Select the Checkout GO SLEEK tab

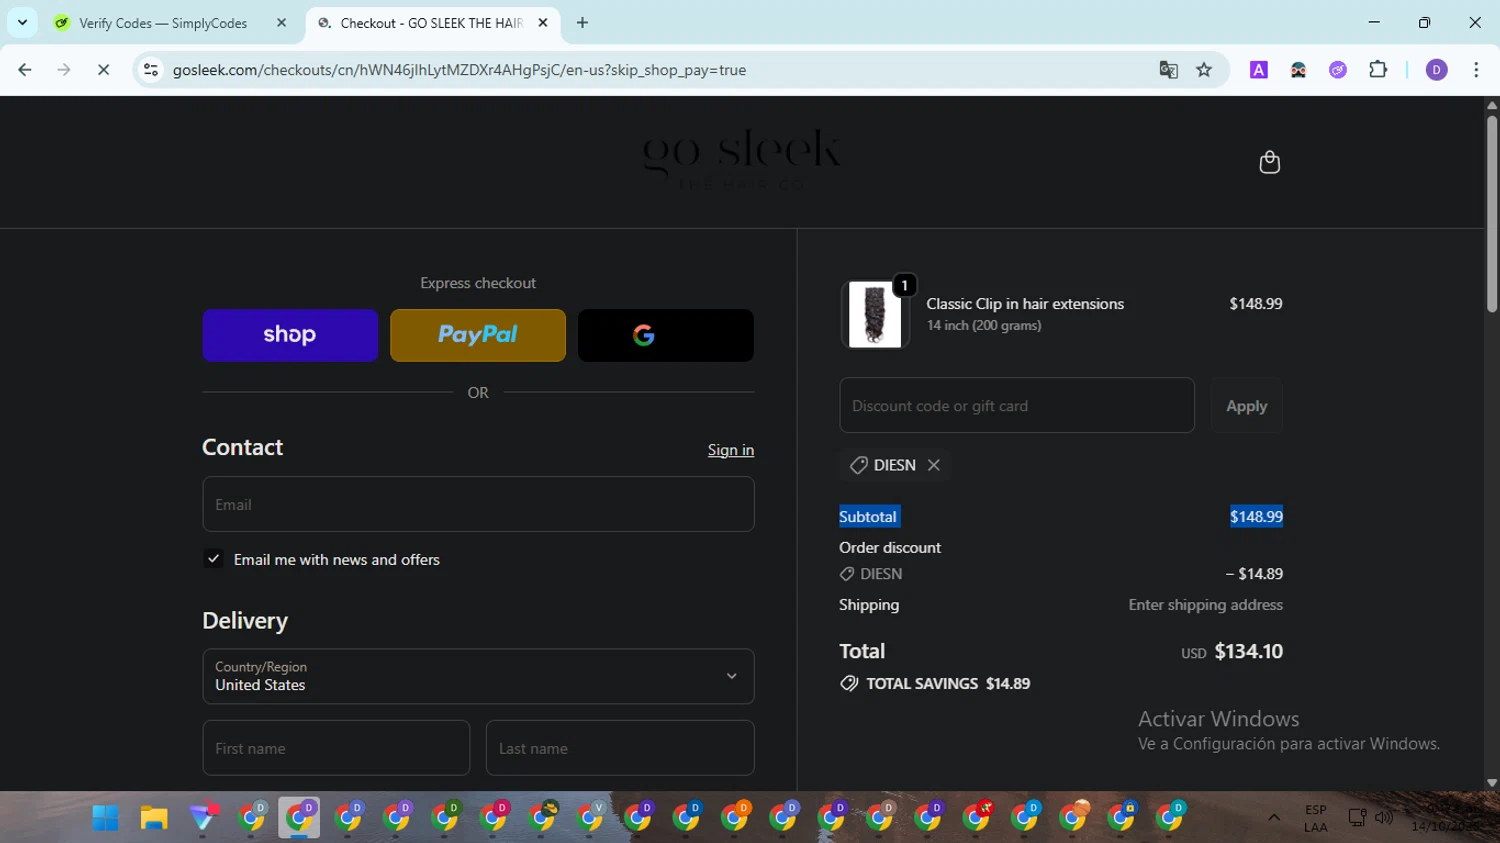431,23
